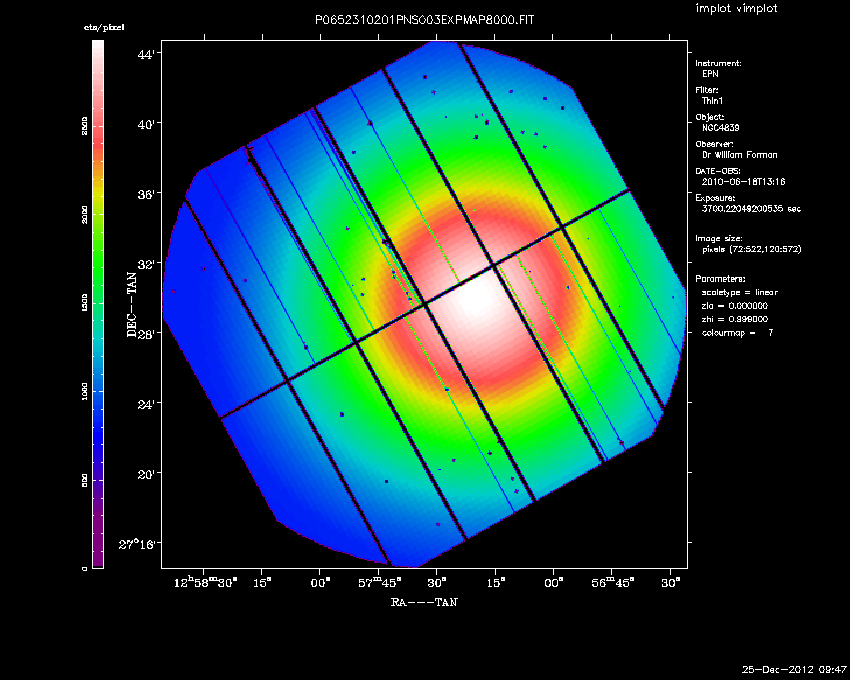Select the Instrument EPN value
The width and height of the screenshot is (850, 680).
coord(709,73)
